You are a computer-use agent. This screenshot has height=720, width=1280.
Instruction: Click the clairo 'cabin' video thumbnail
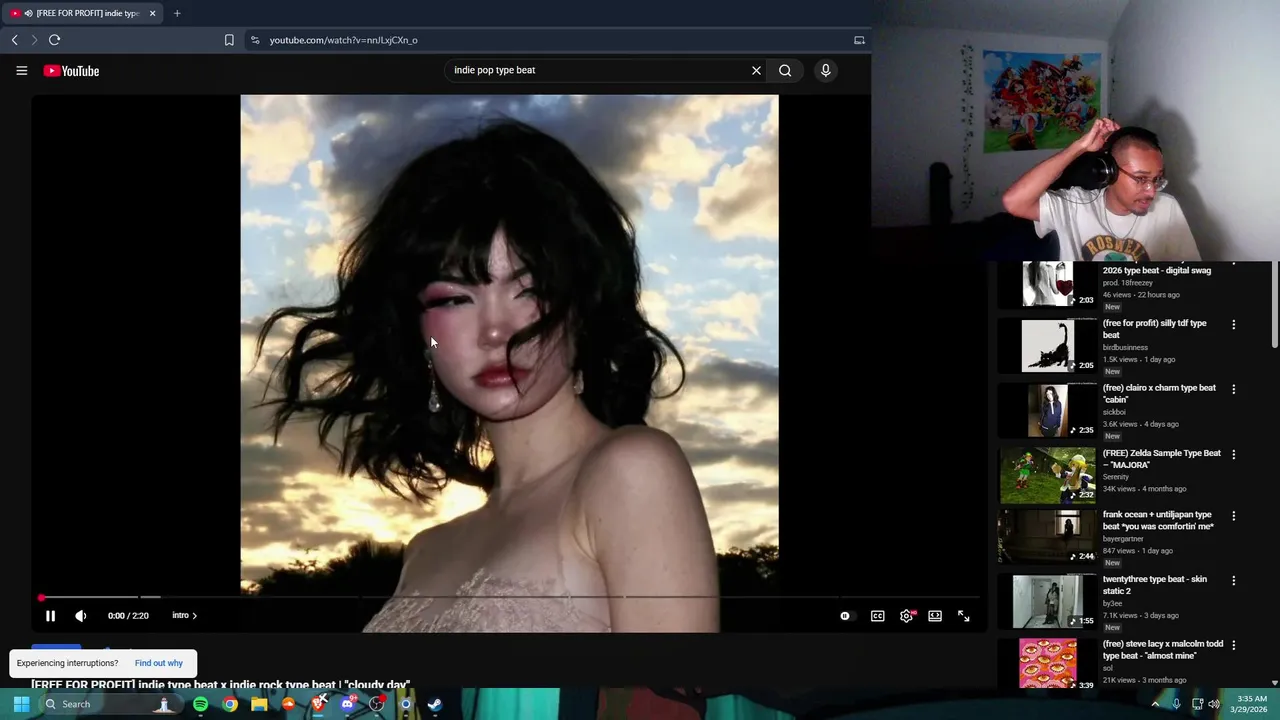click(1047, 410)
